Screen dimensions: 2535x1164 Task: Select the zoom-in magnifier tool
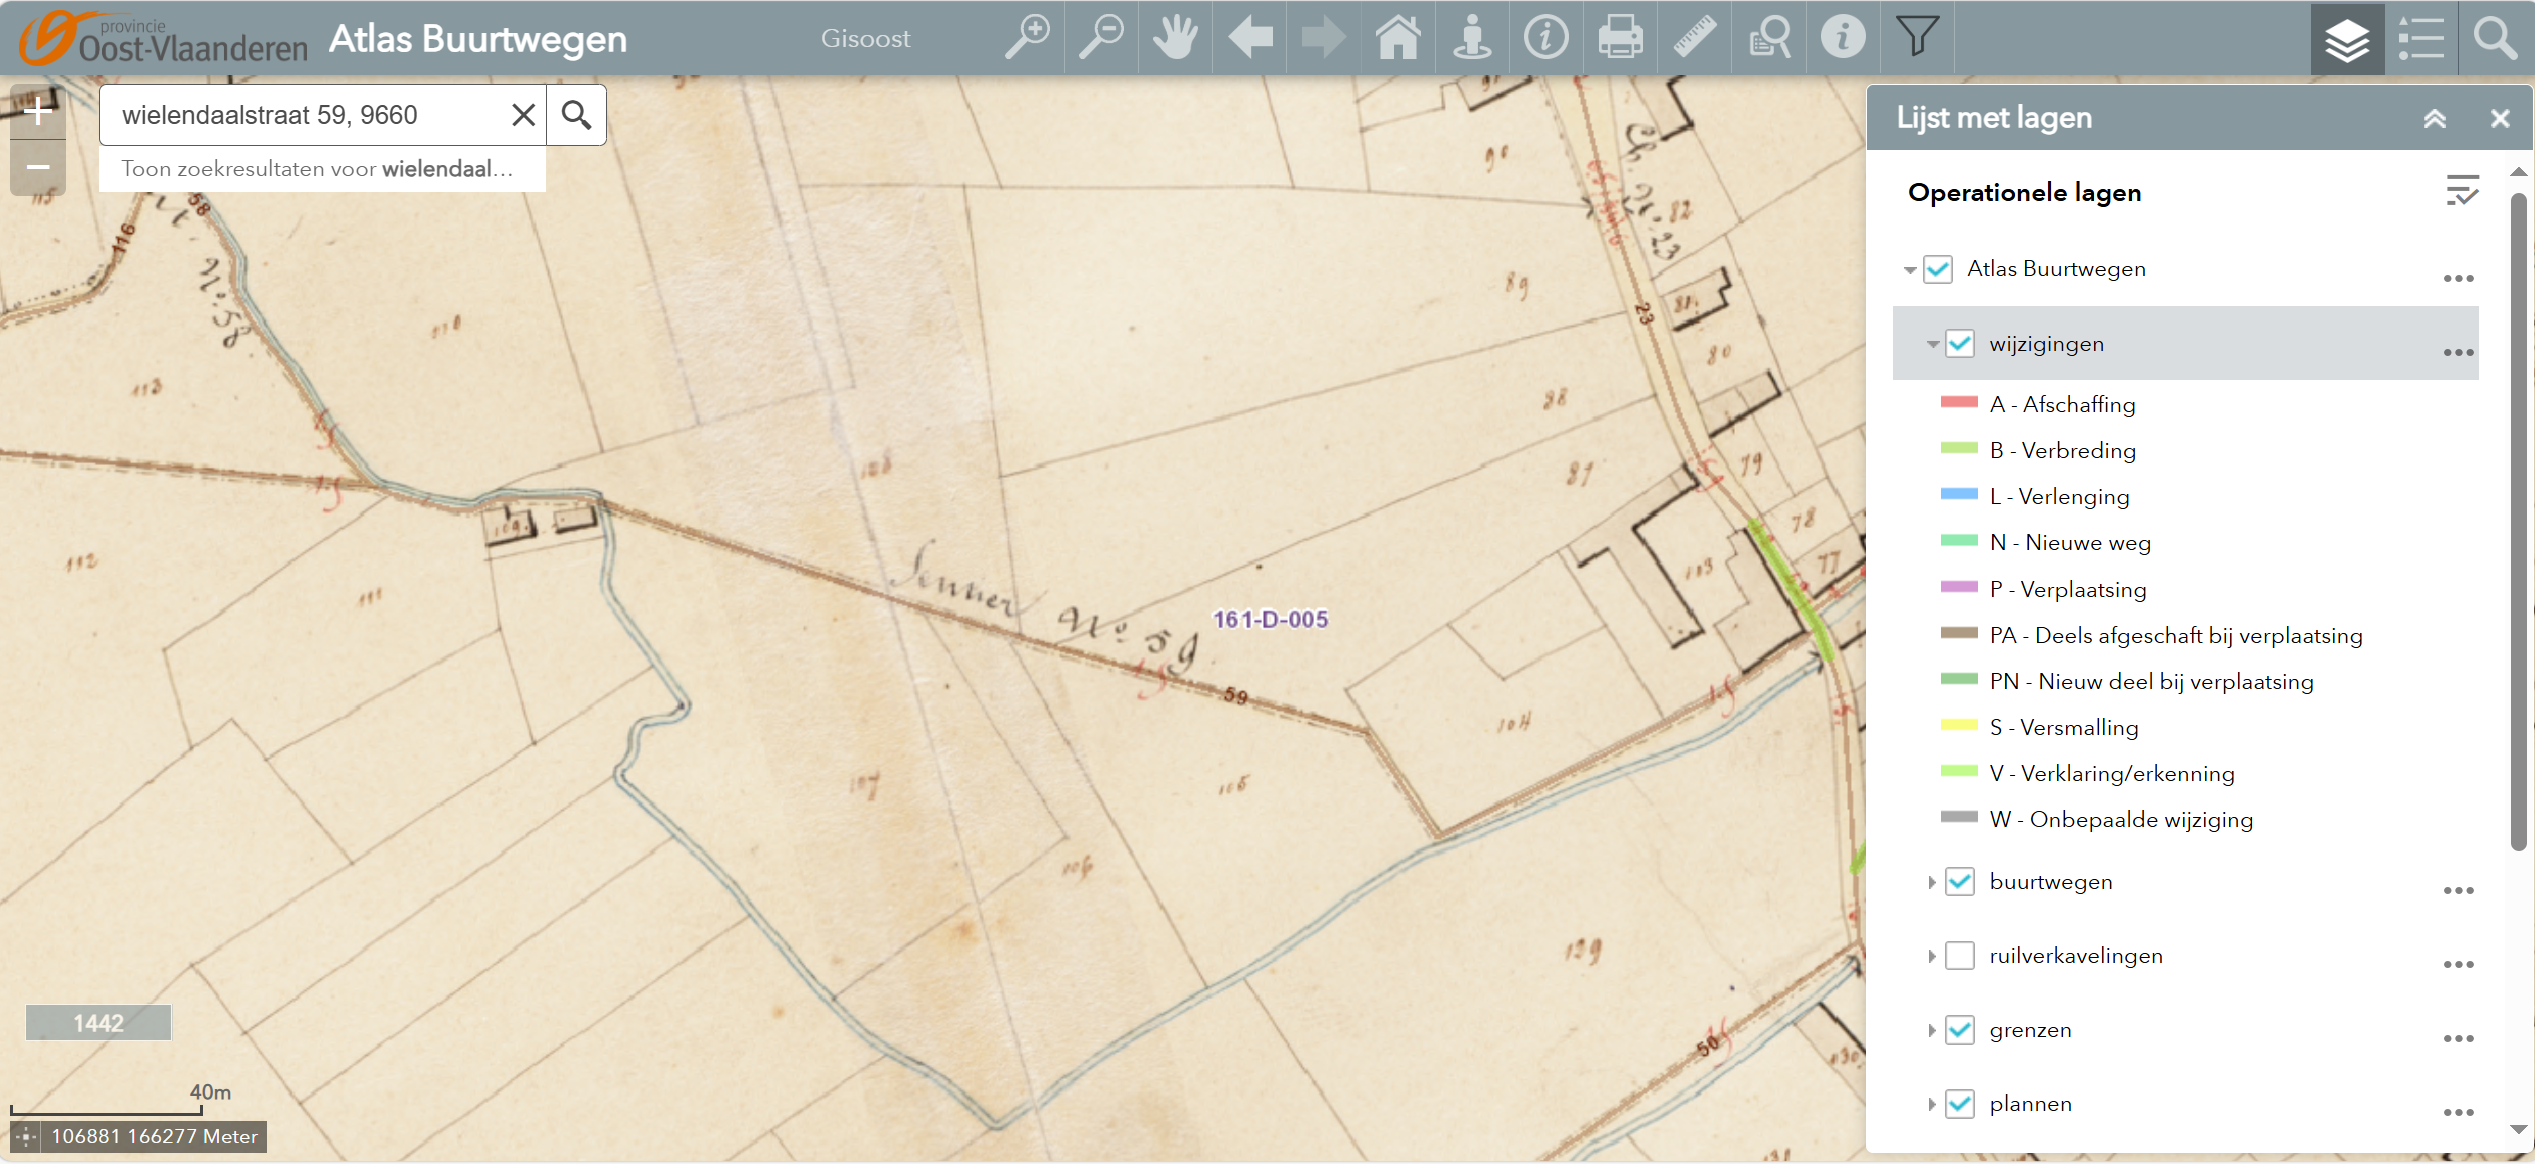click(x=1027, y=38)
